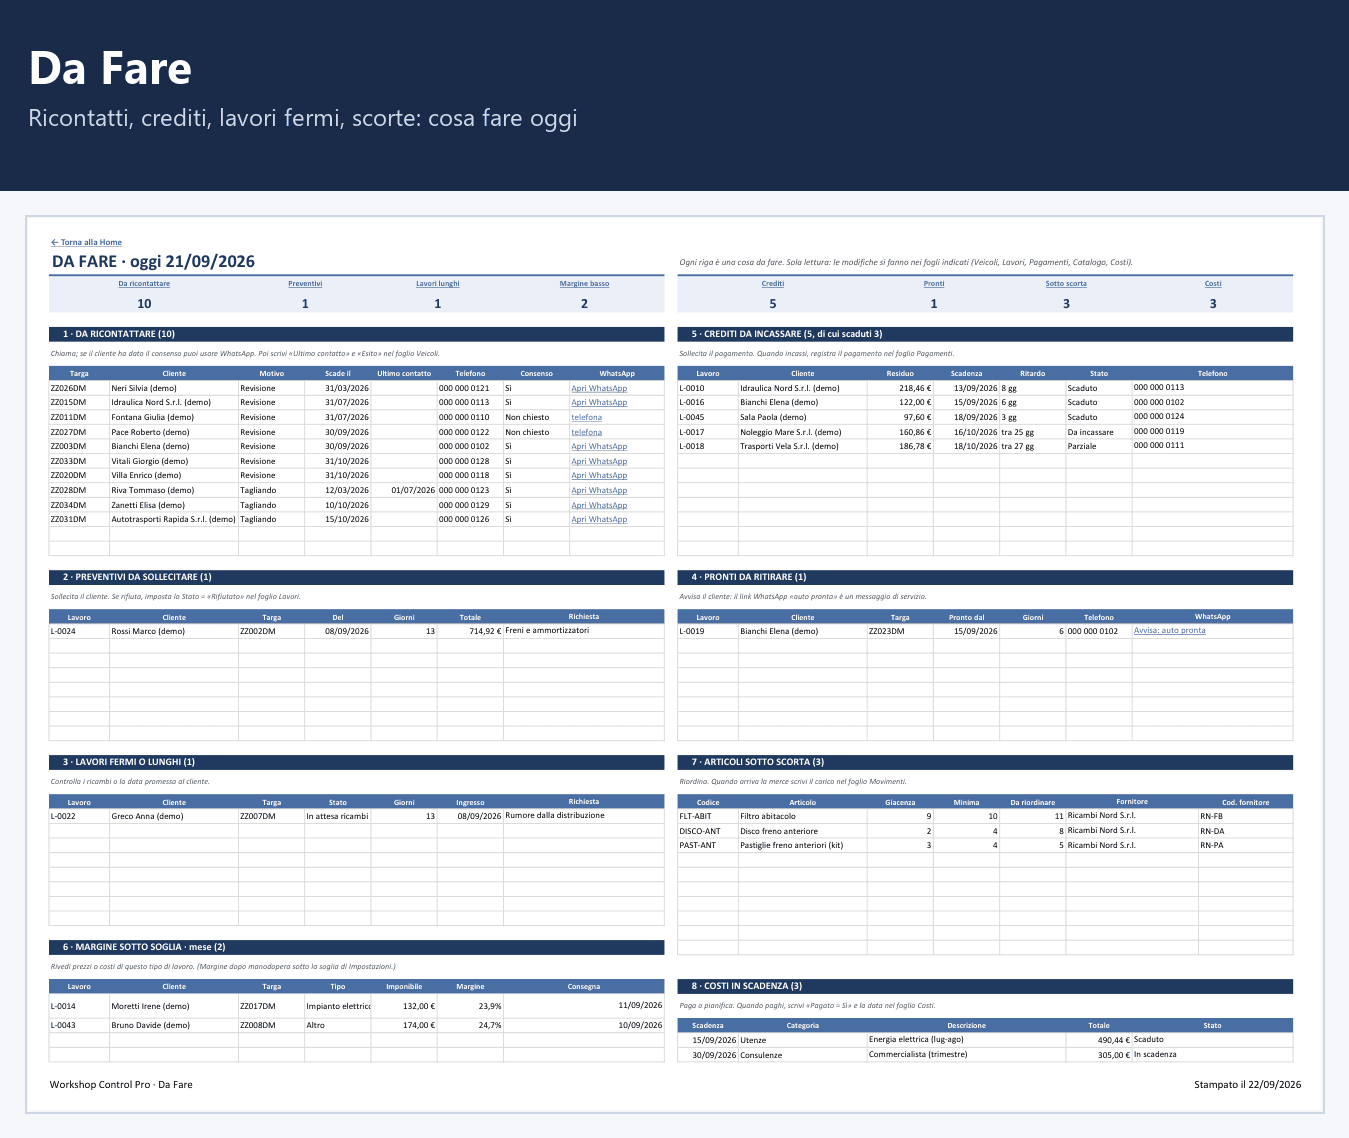Image resolution: width=1349 pixels, height=1138 pixels.
Task: Go to the 'Costi' summary link
Action: [1213, 283]
